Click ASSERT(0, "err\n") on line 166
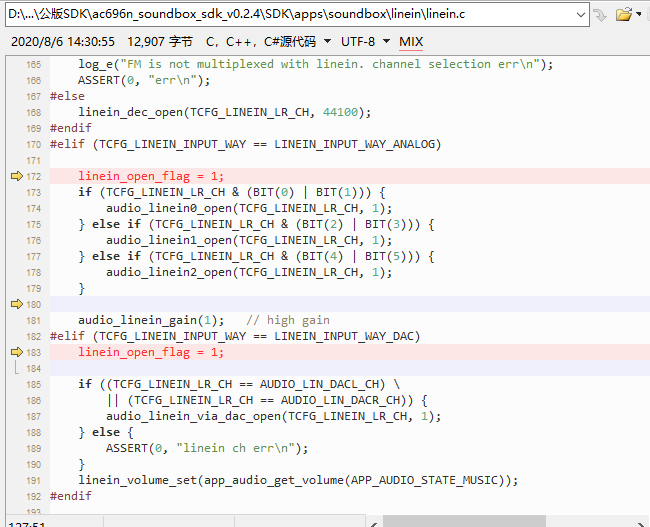Image resolution: width=650 pixels, height=527 pixels. (144, 80)
